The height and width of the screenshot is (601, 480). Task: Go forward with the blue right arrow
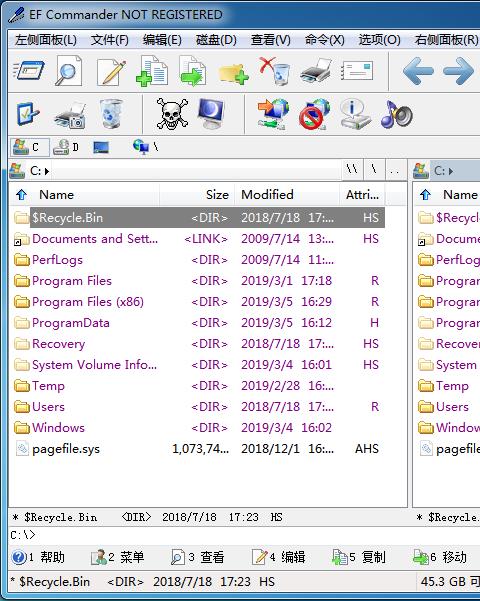click(458, 71)
